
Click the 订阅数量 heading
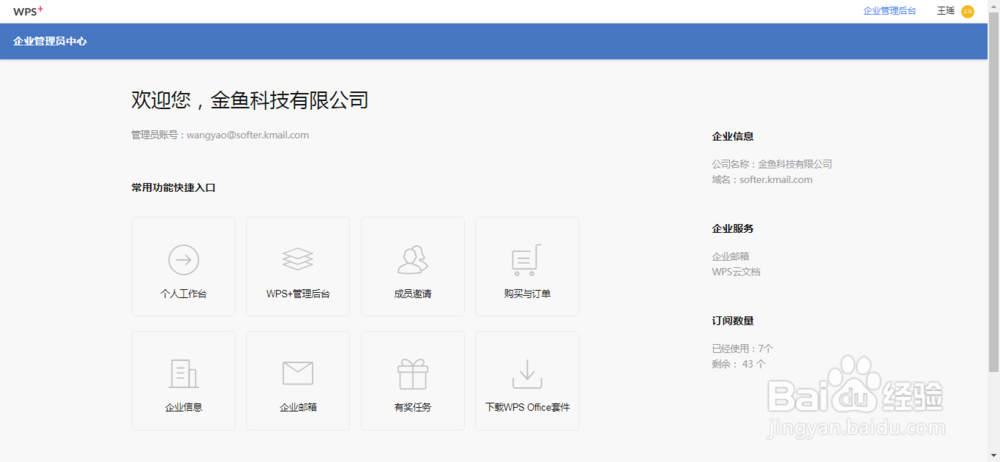[x=733, y=321]
